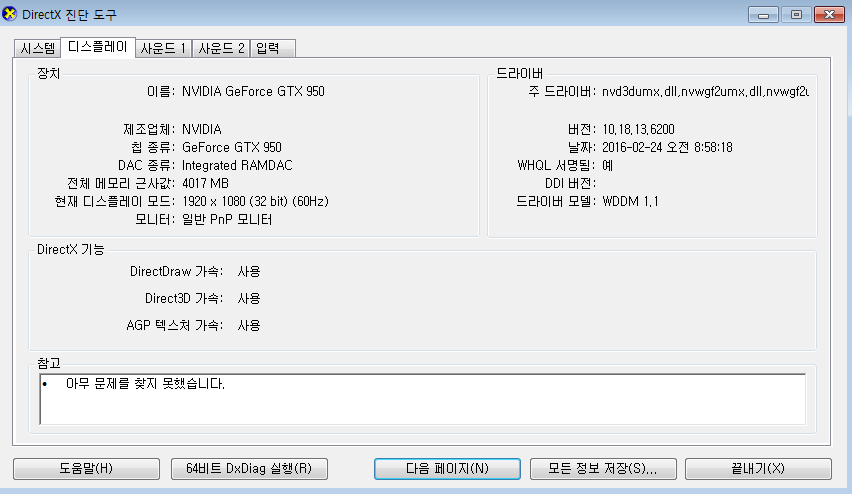Click Direct3D 가속 value 사용
852x494 pixels.
(249, 298)
